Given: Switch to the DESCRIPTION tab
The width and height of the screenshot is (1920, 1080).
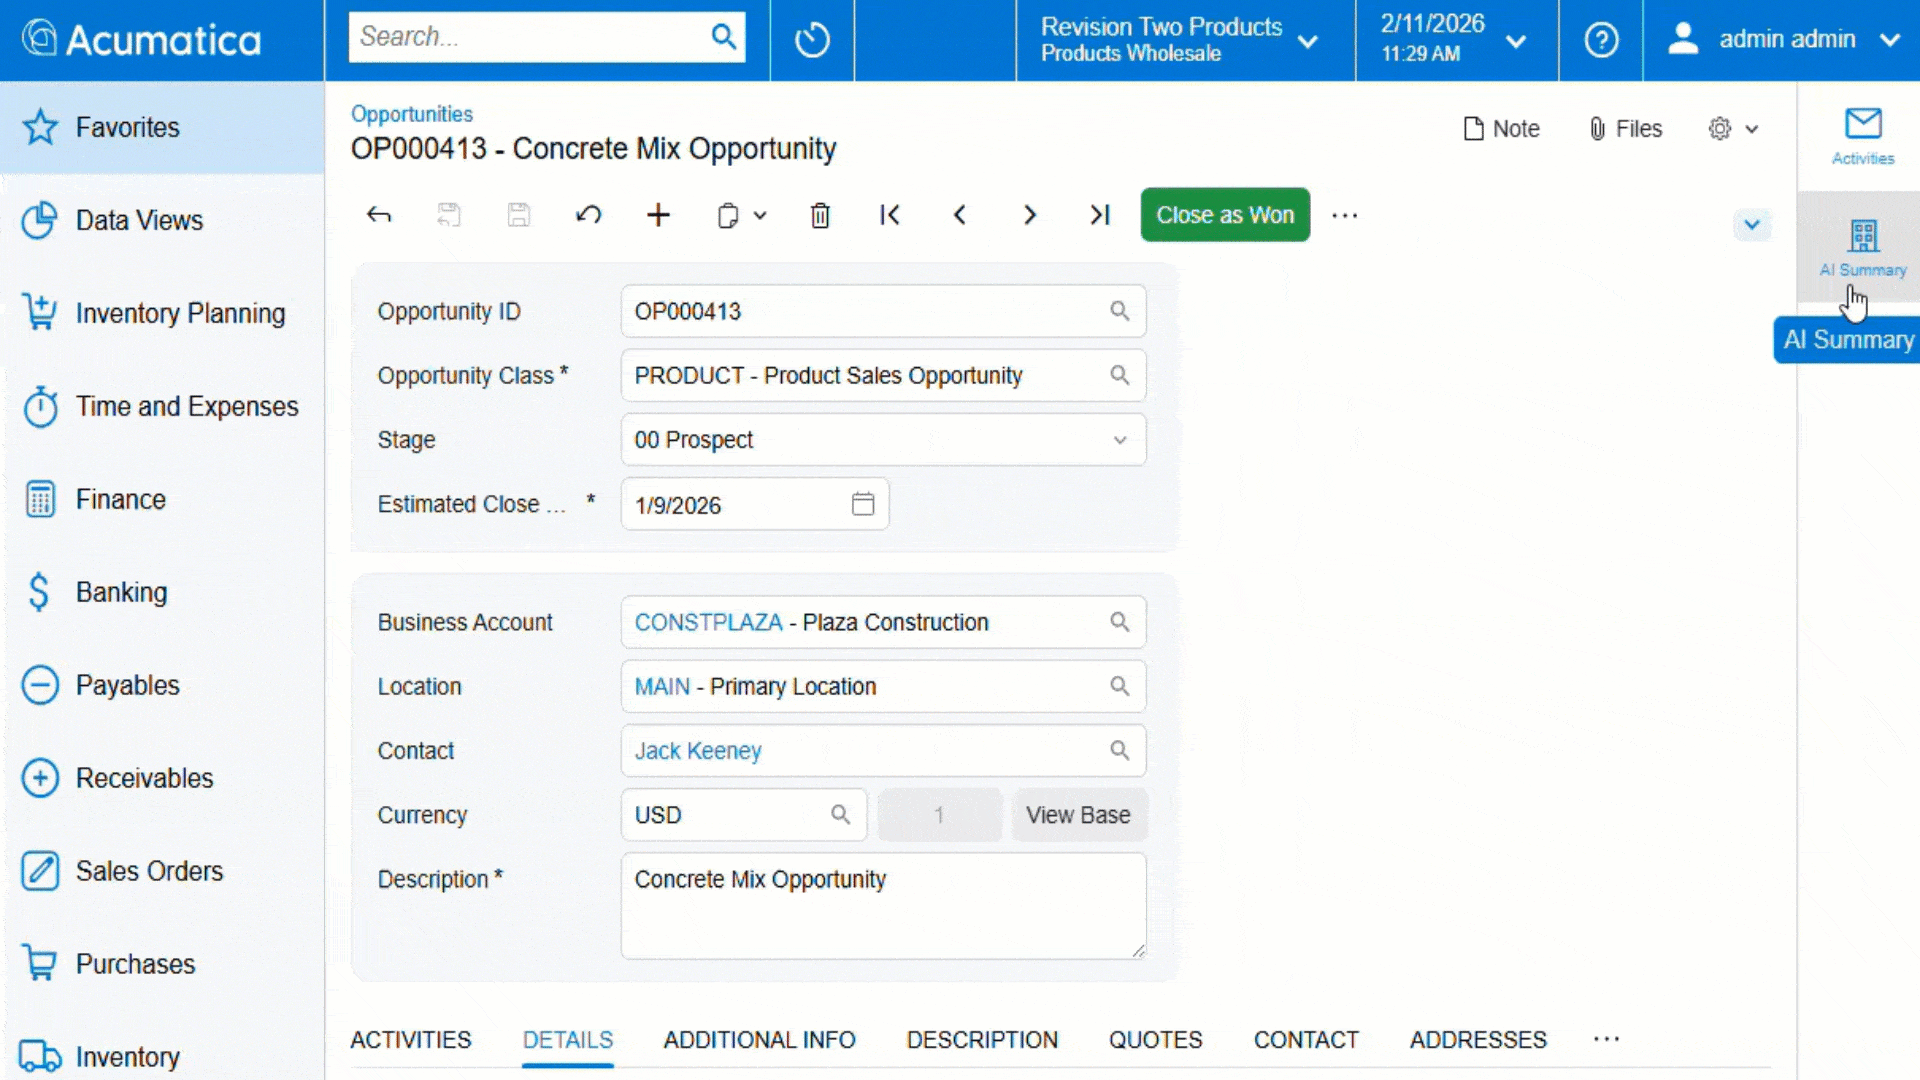Looking at the screenshot, I should [x=982, y=1040].
